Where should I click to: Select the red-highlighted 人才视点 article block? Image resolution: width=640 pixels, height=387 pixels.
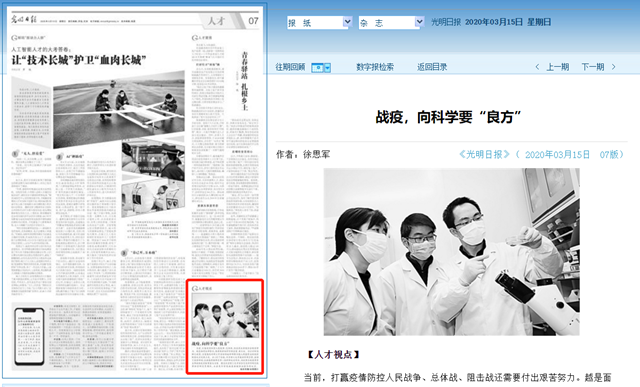(x=225, y=327)
